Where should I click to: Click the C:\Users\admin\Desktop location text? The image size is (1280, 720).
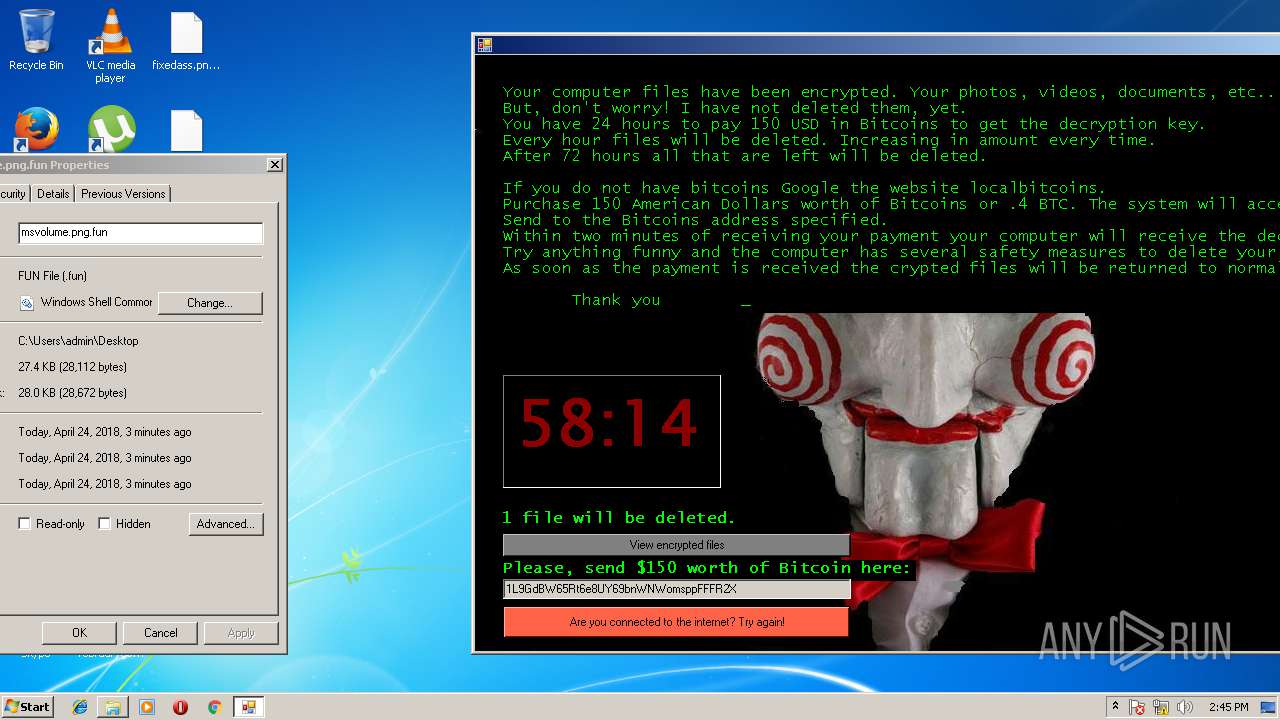point(78,341)
